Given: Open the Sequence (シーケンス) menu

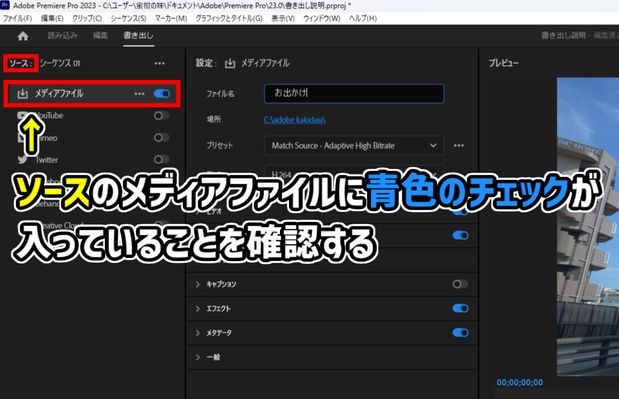Looking at the screenshot, I should 128,19.
